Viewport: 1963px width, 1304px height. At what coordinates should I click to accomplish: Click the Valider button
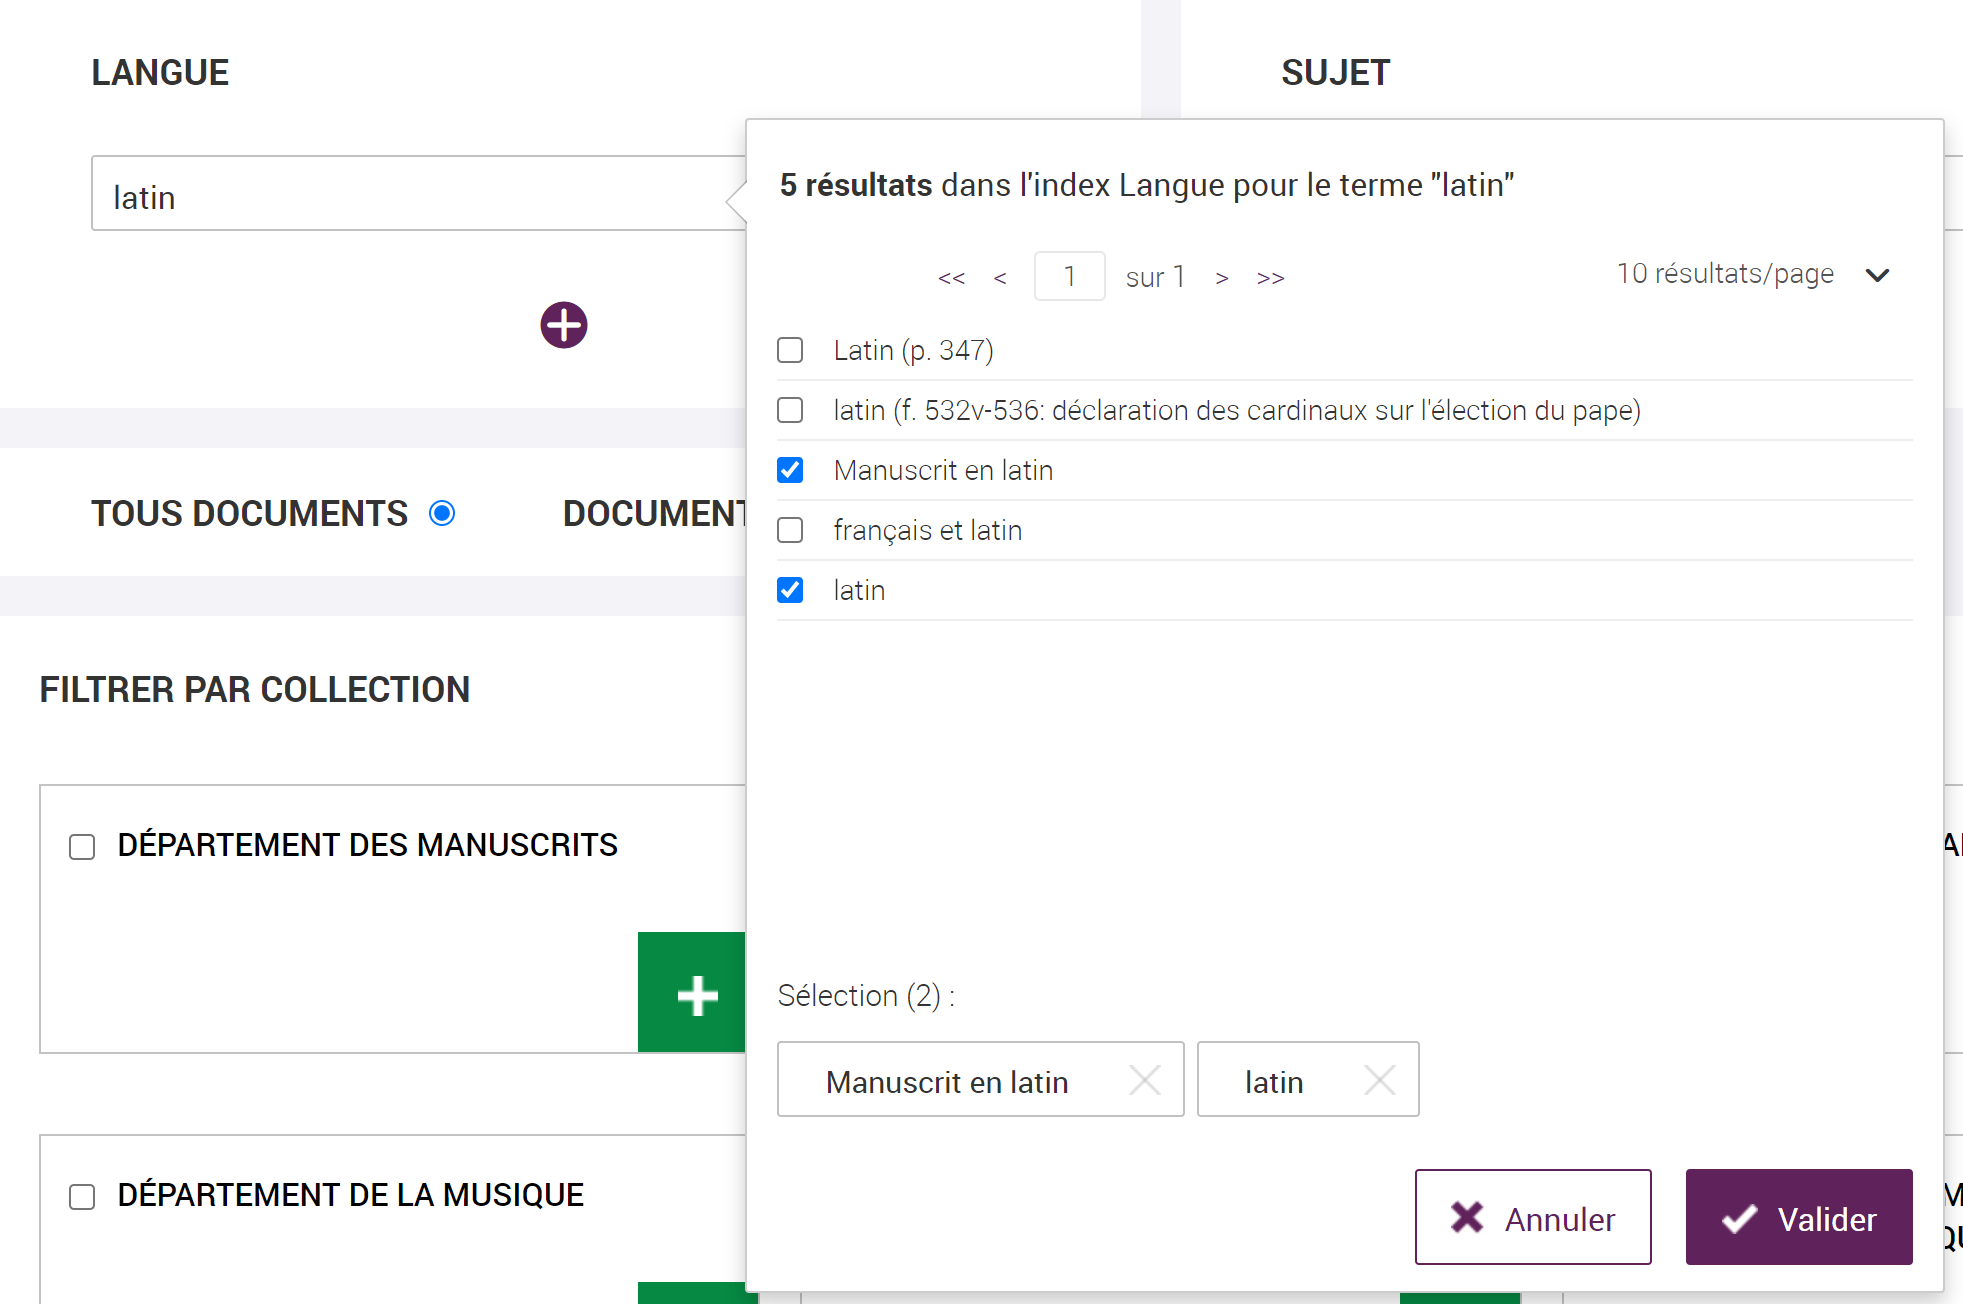click(1798, 1217)
